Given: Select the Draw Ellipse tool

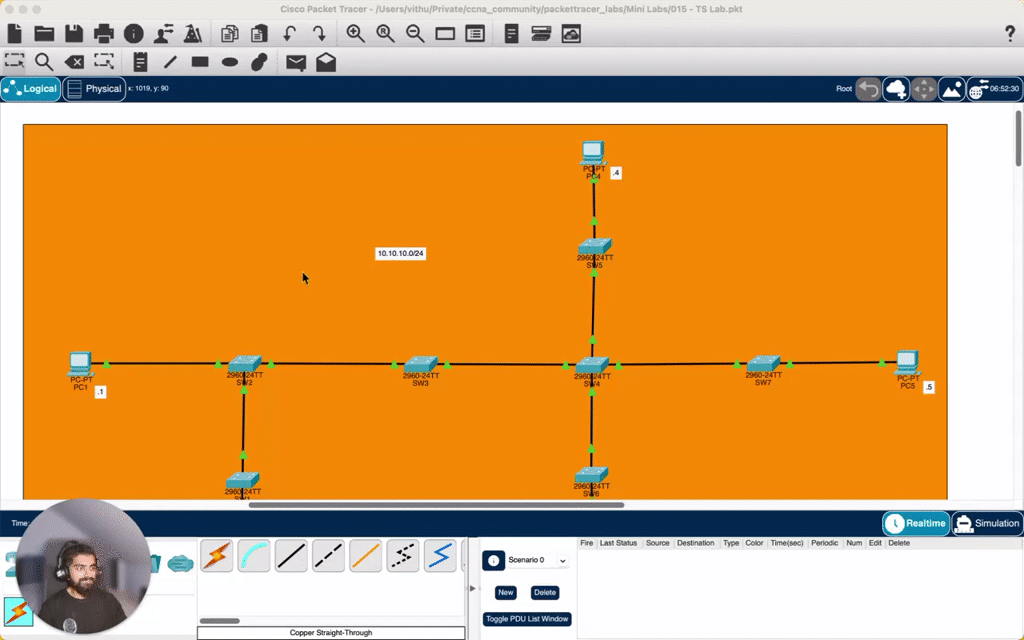Looking at the screenshot, I should pyautogui.click(x=230, y=62).
